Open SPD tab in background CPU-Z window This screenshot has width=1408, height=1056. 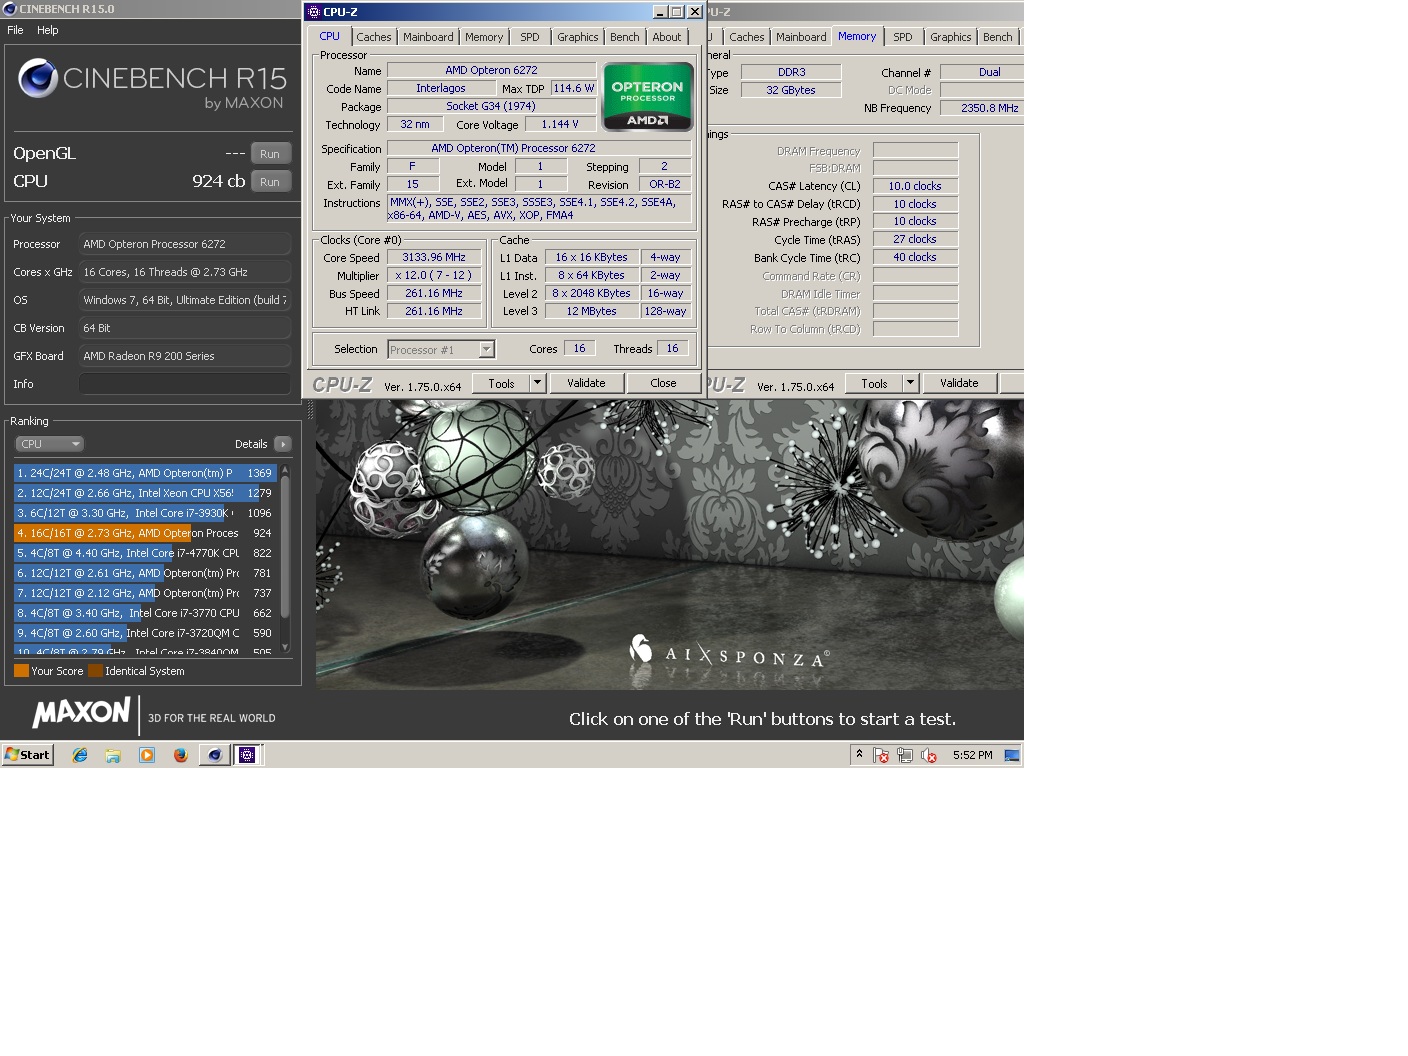tap(903, 37)
